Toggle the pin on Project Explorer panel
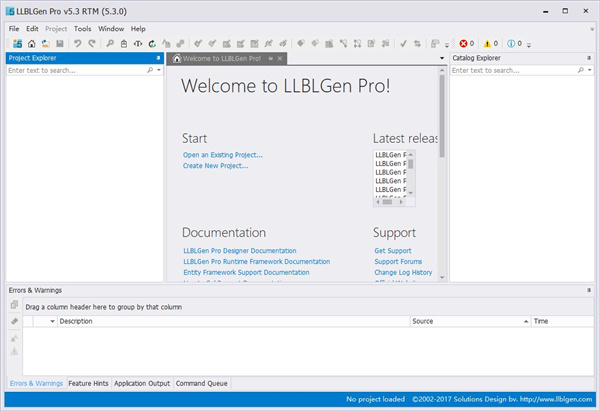 [158, 59]
